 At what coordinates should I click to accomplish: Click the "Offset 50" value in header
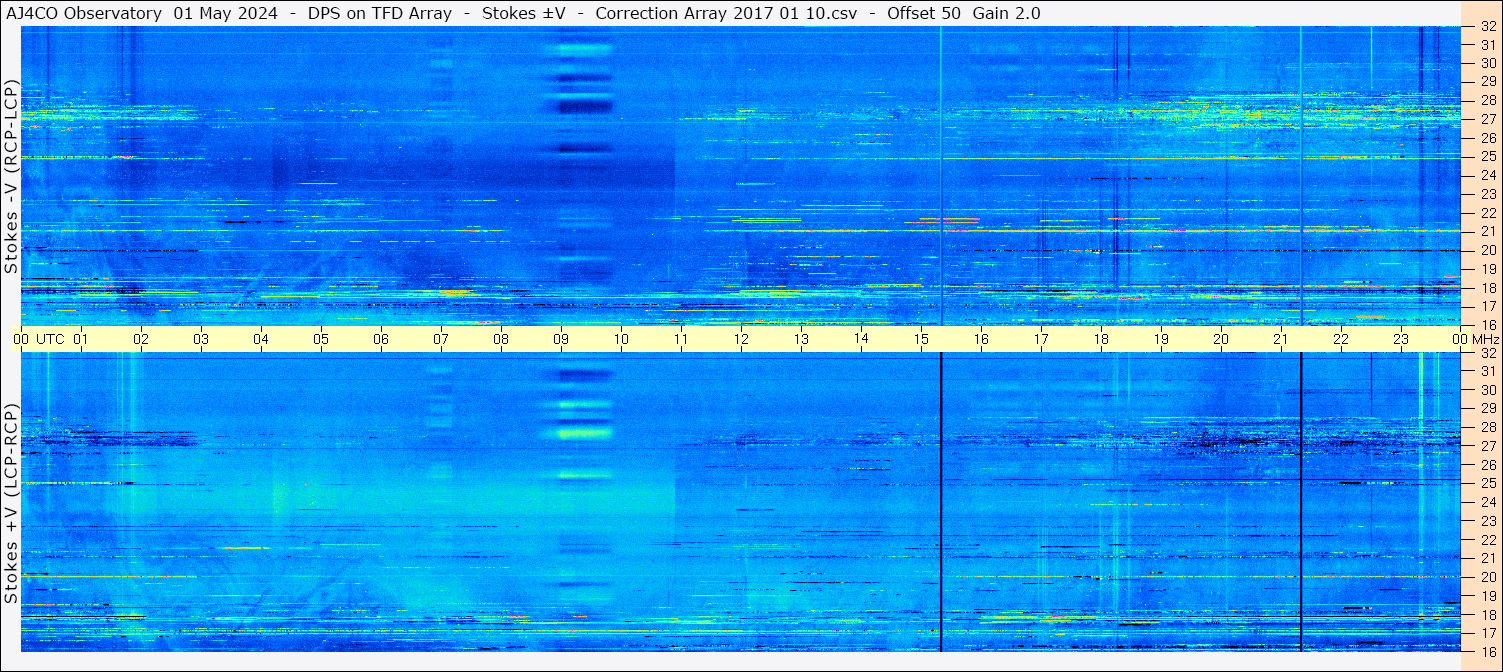click(x=925, y=14)
